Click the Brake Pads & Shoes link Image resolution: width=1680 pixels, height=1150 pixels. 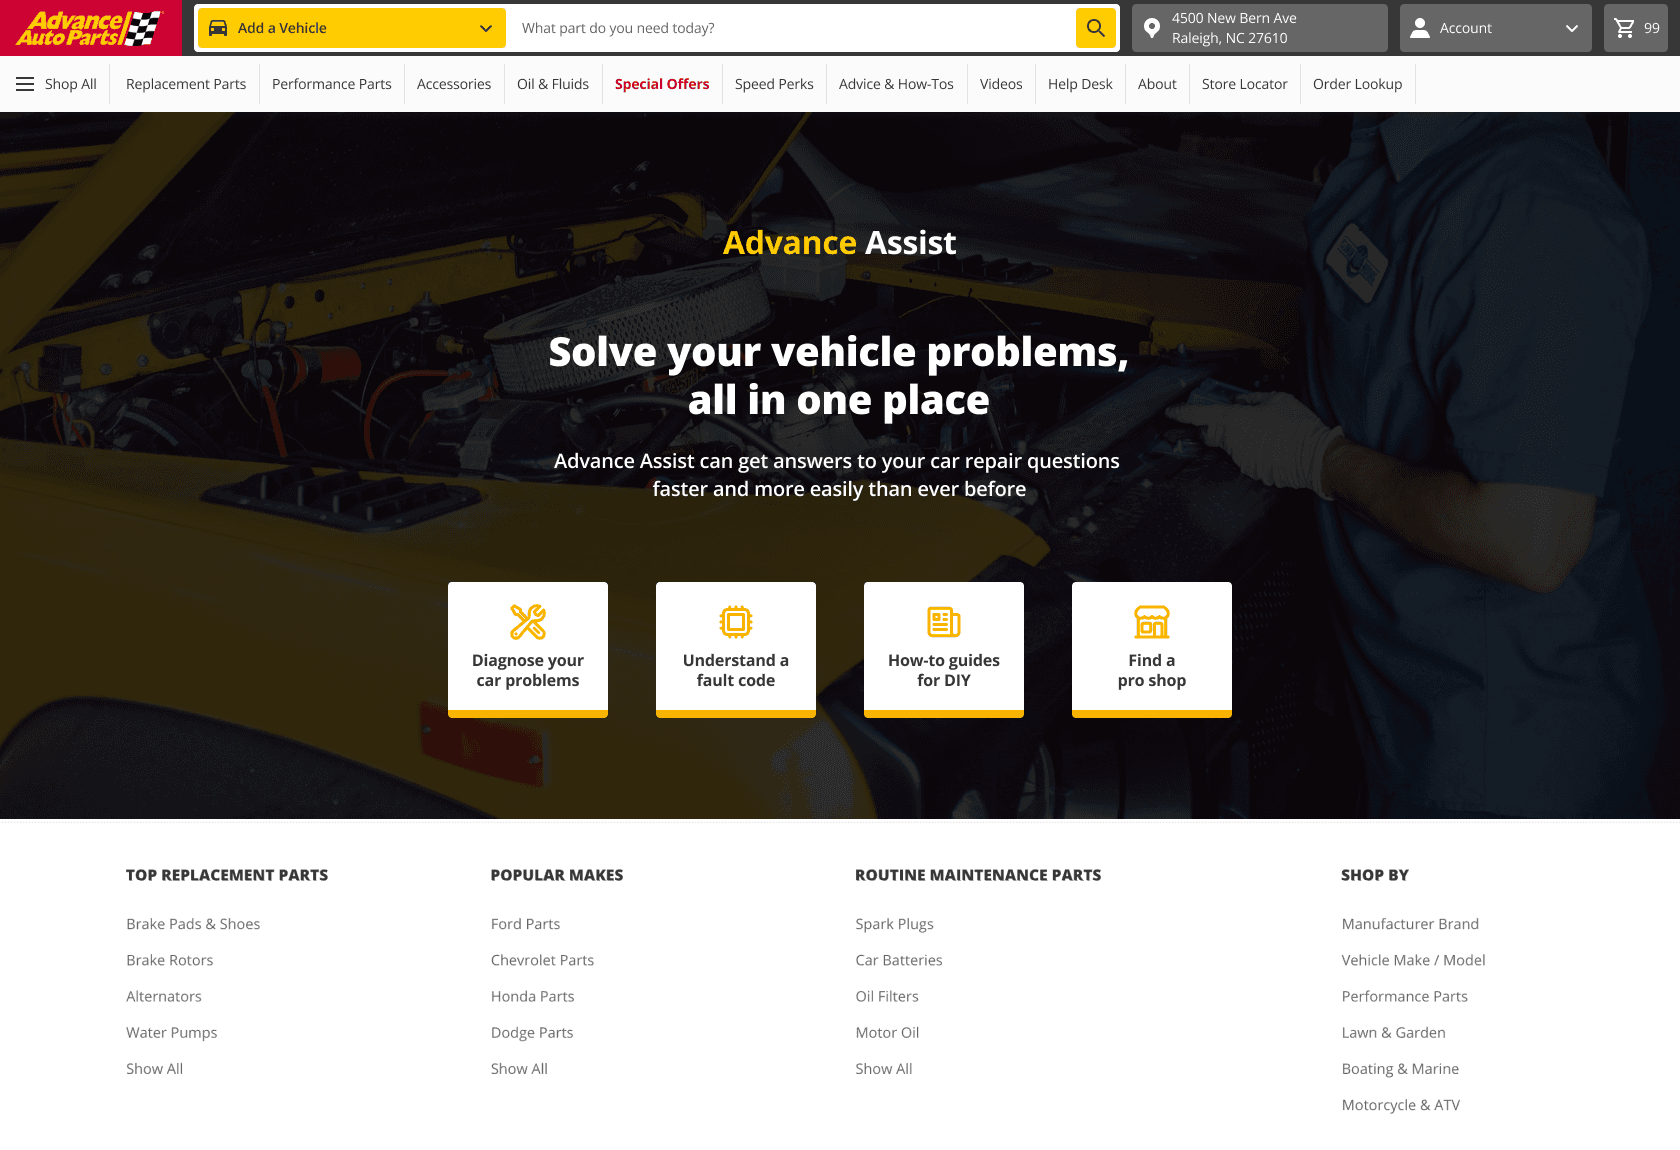(193, 924)
